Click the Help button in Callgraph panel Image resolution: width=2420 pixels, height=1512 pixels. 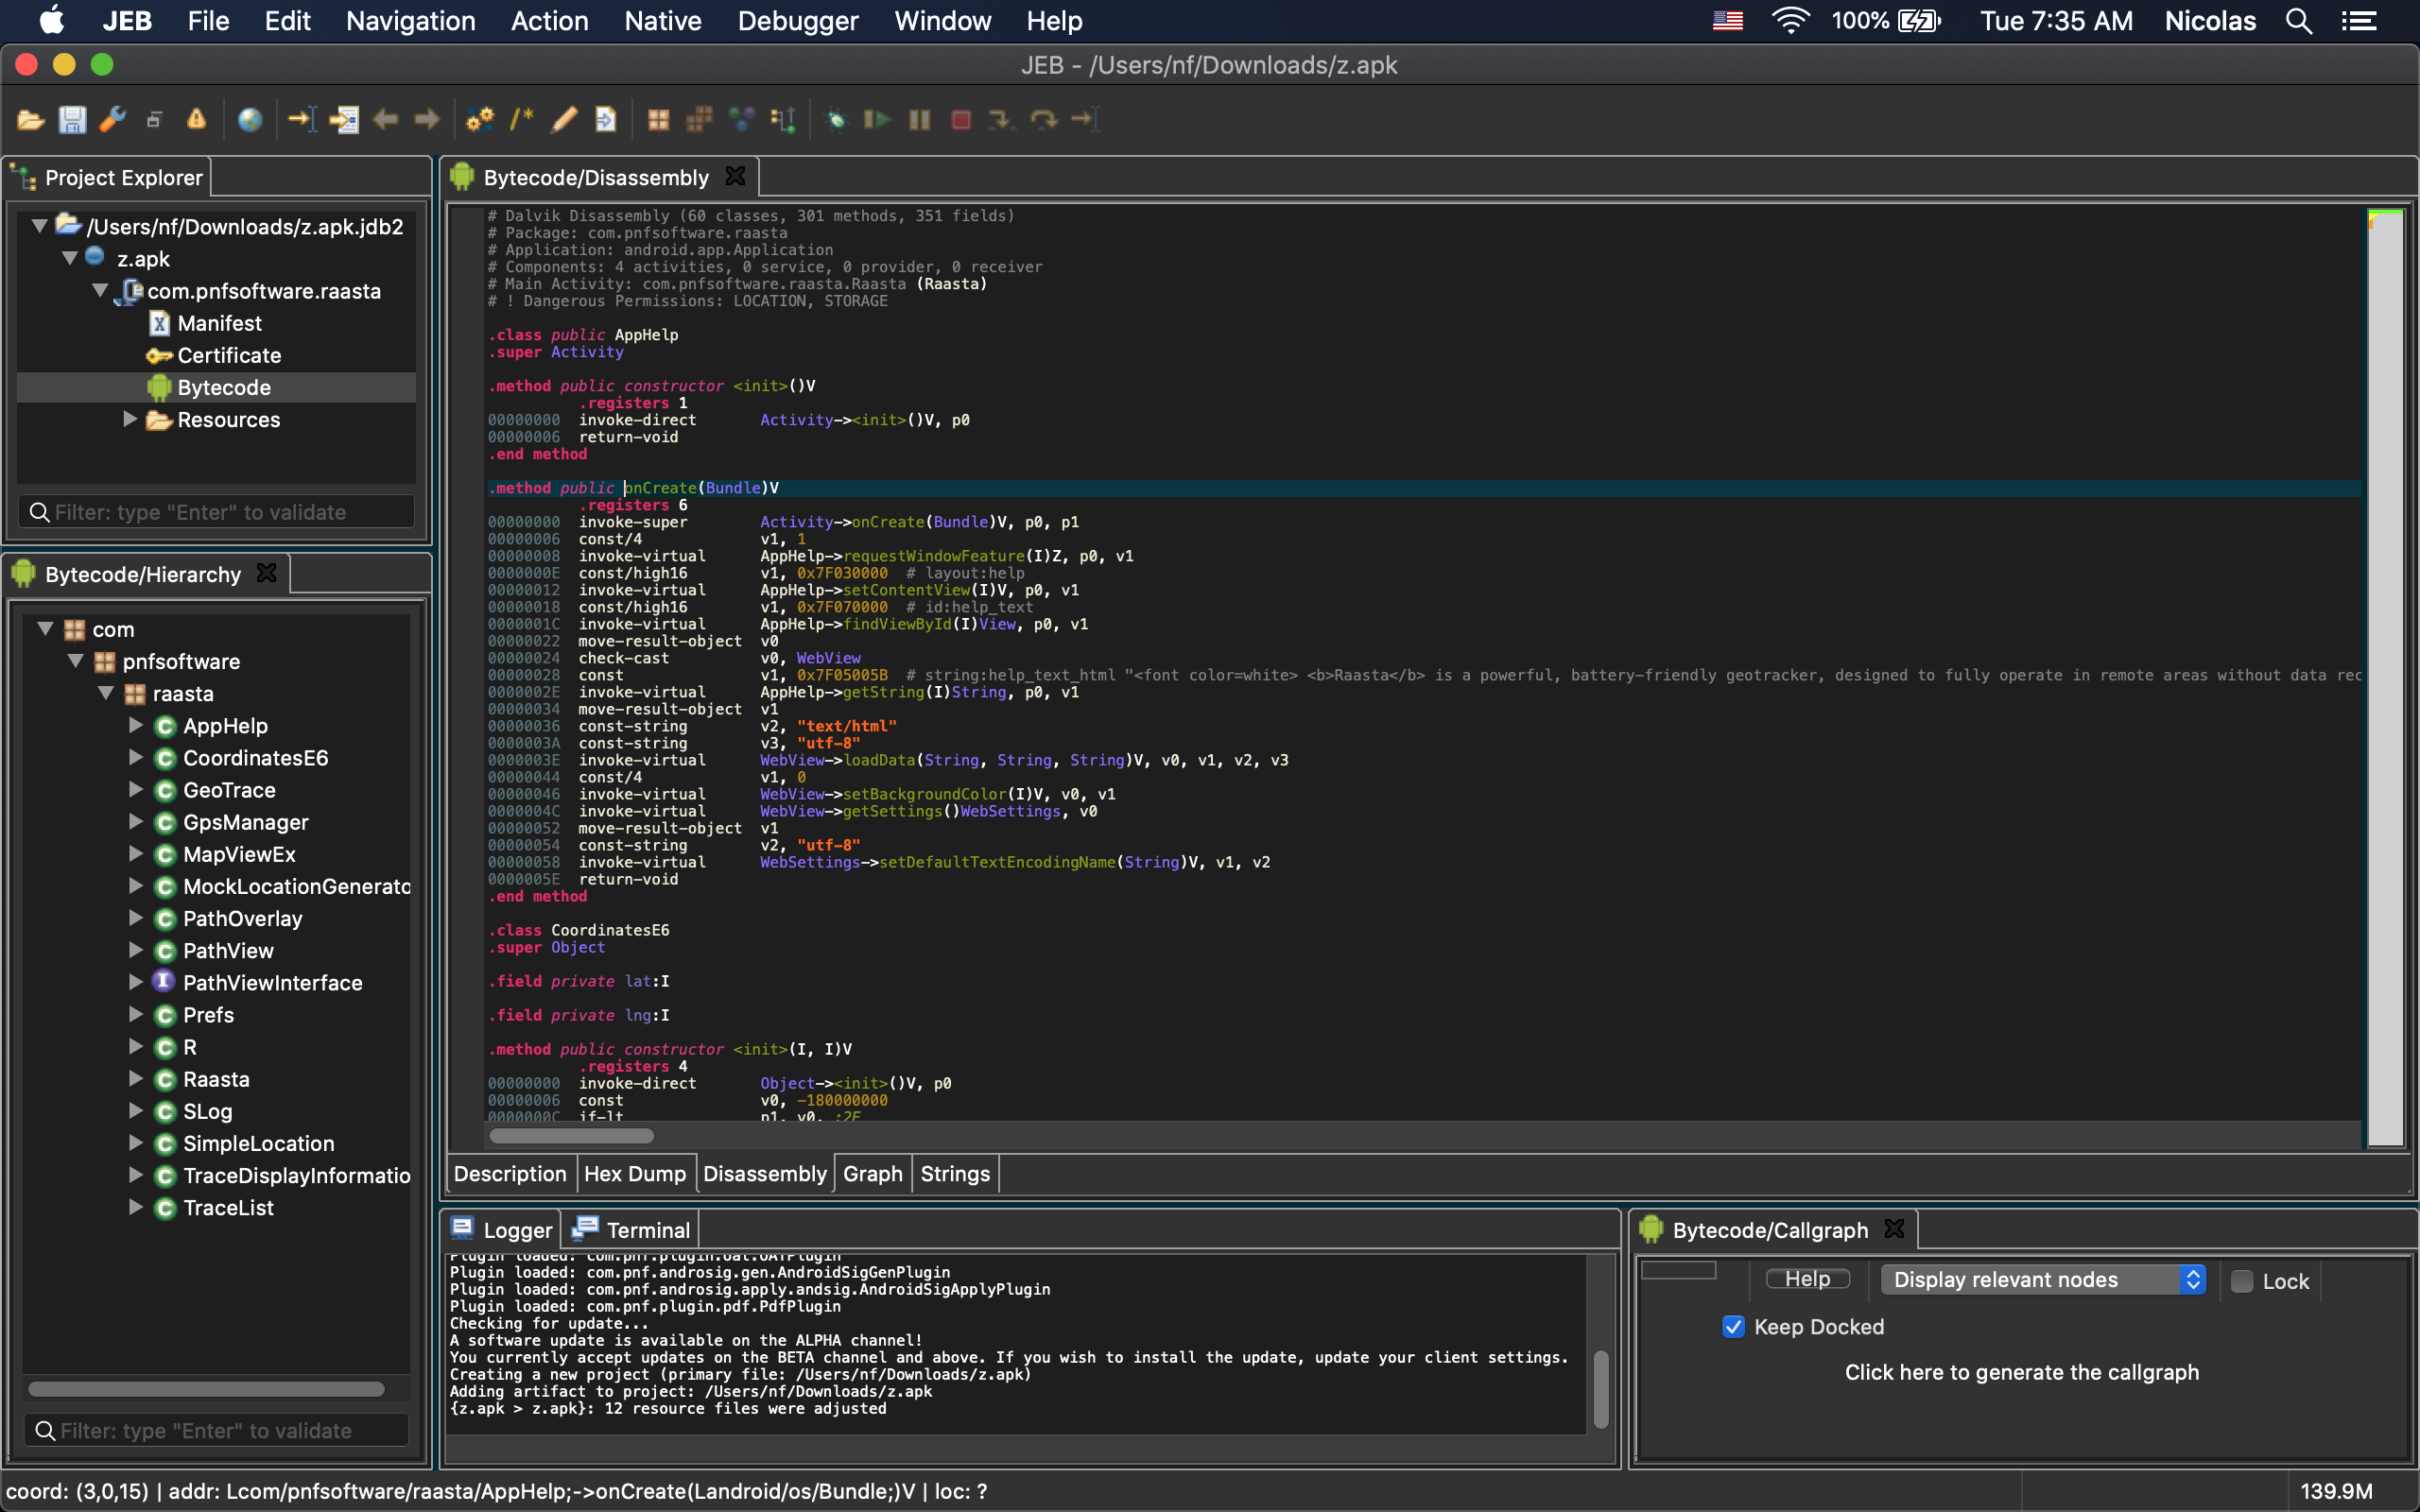point(1808,1279)
